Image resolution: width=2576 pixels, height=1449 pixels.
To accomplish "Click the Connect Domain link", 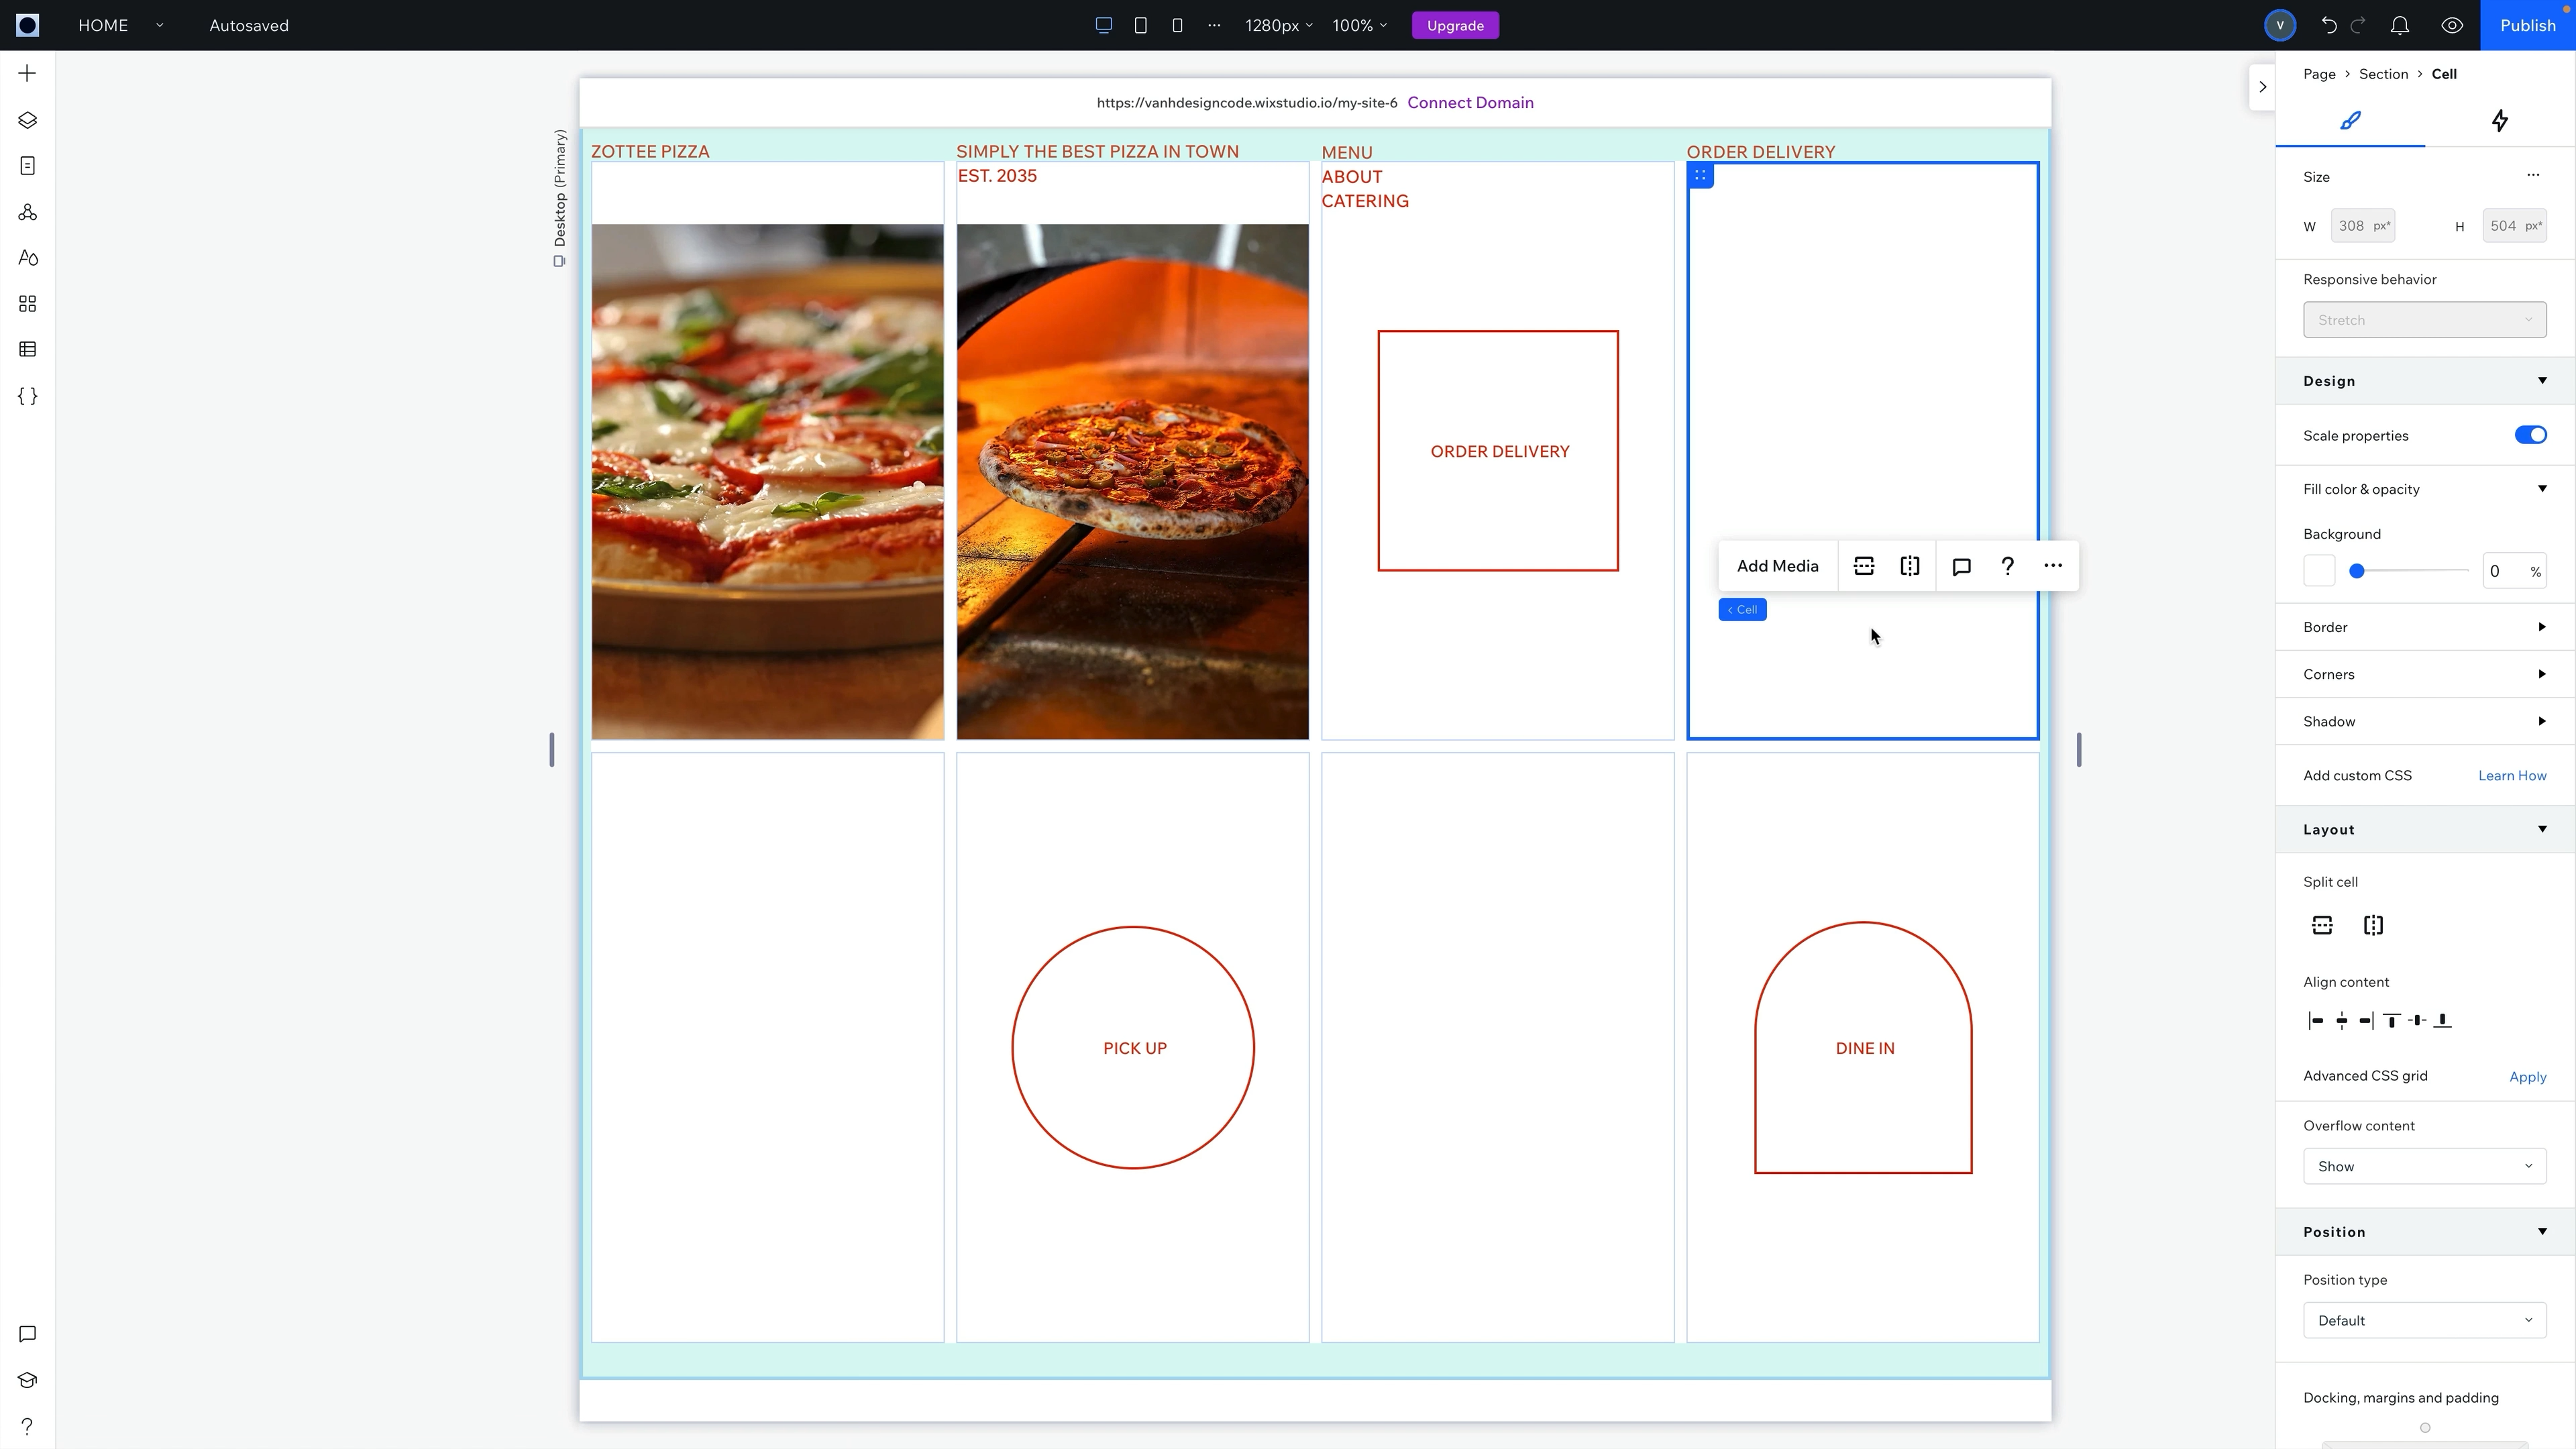I will pos(1470,102).
